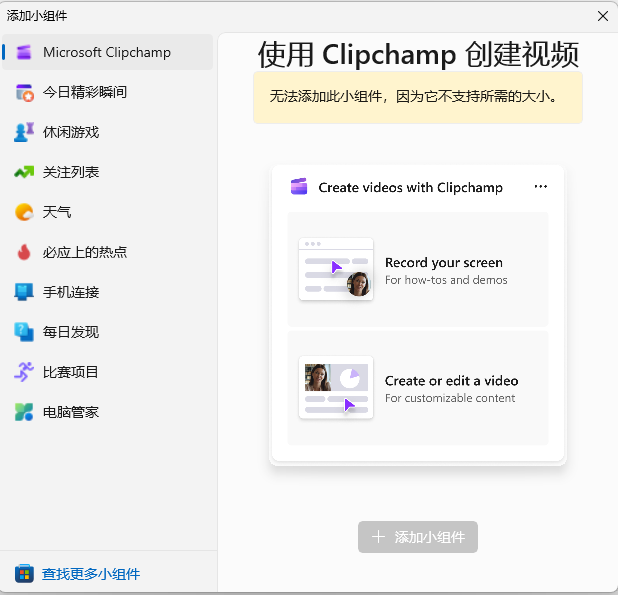Click the 手机连接 phone link icon
Screen dimensions: 618x595
point(24,292)
